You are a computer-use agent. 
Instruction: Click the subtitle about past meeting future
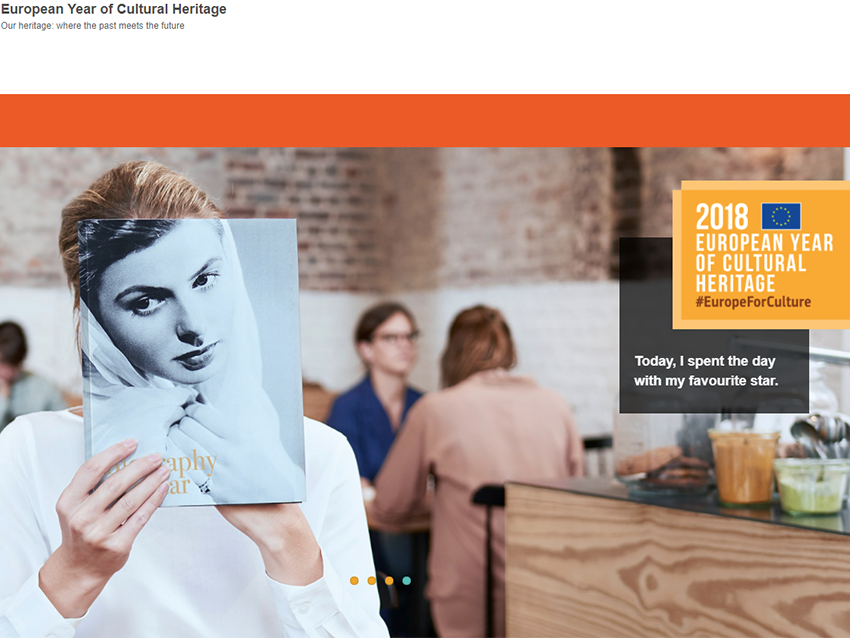click(93, 25)
